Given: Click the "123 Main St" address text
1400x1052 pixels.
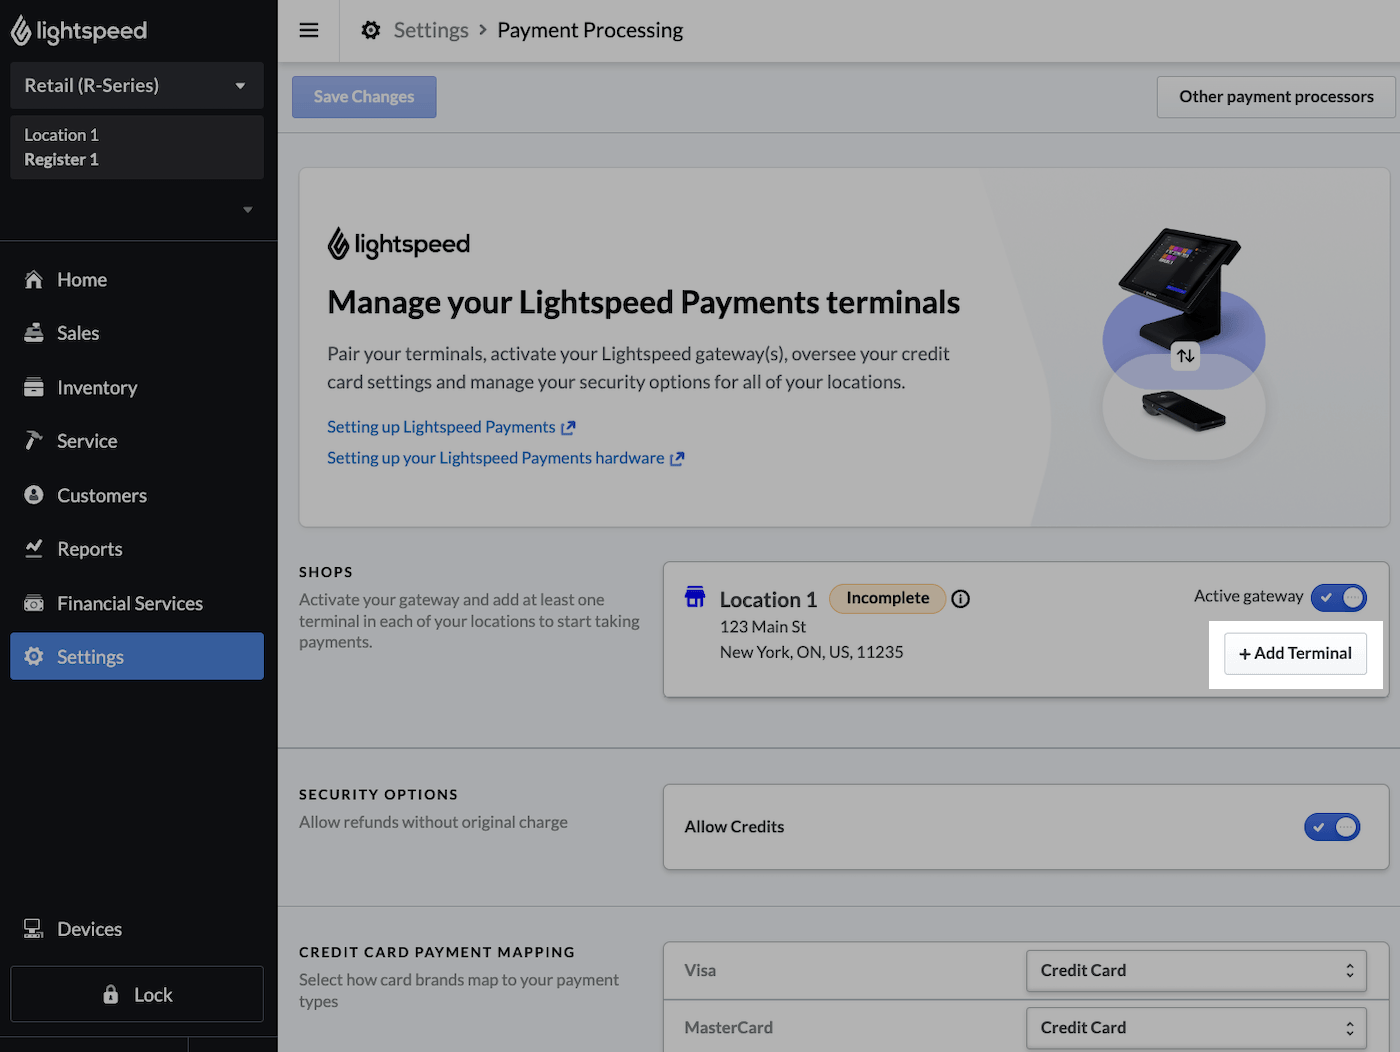Looking at the screenshot, I should (763, 627).
